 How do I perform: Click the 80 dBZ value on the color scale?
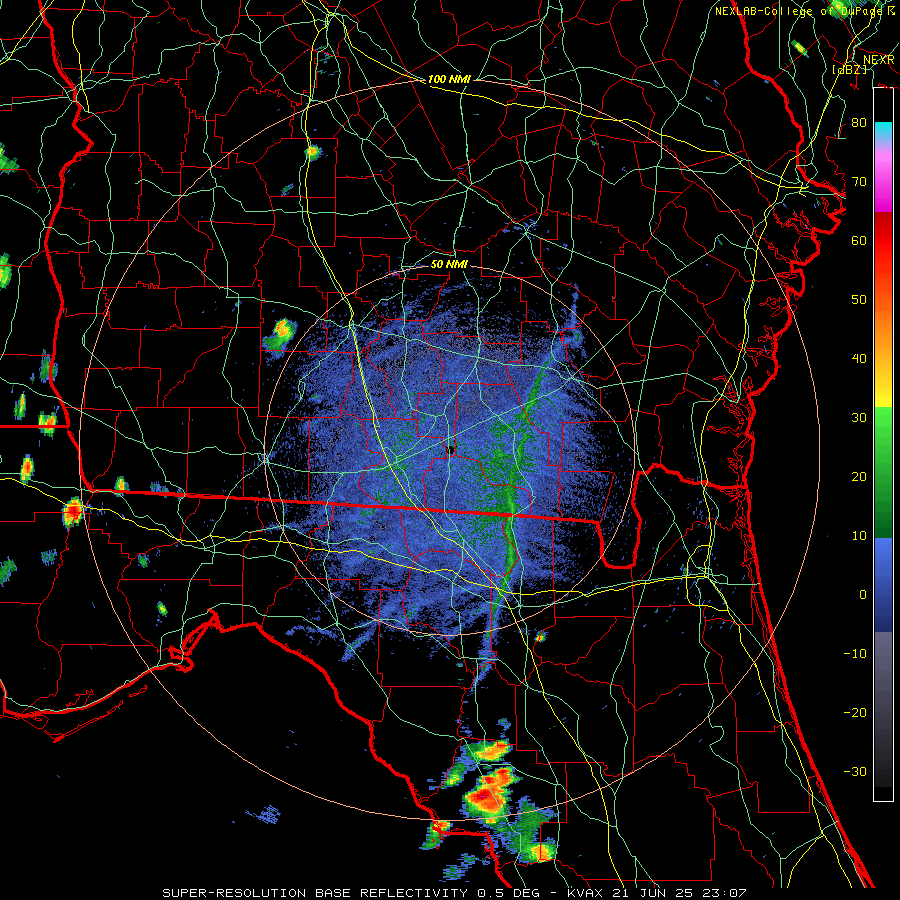859,123
